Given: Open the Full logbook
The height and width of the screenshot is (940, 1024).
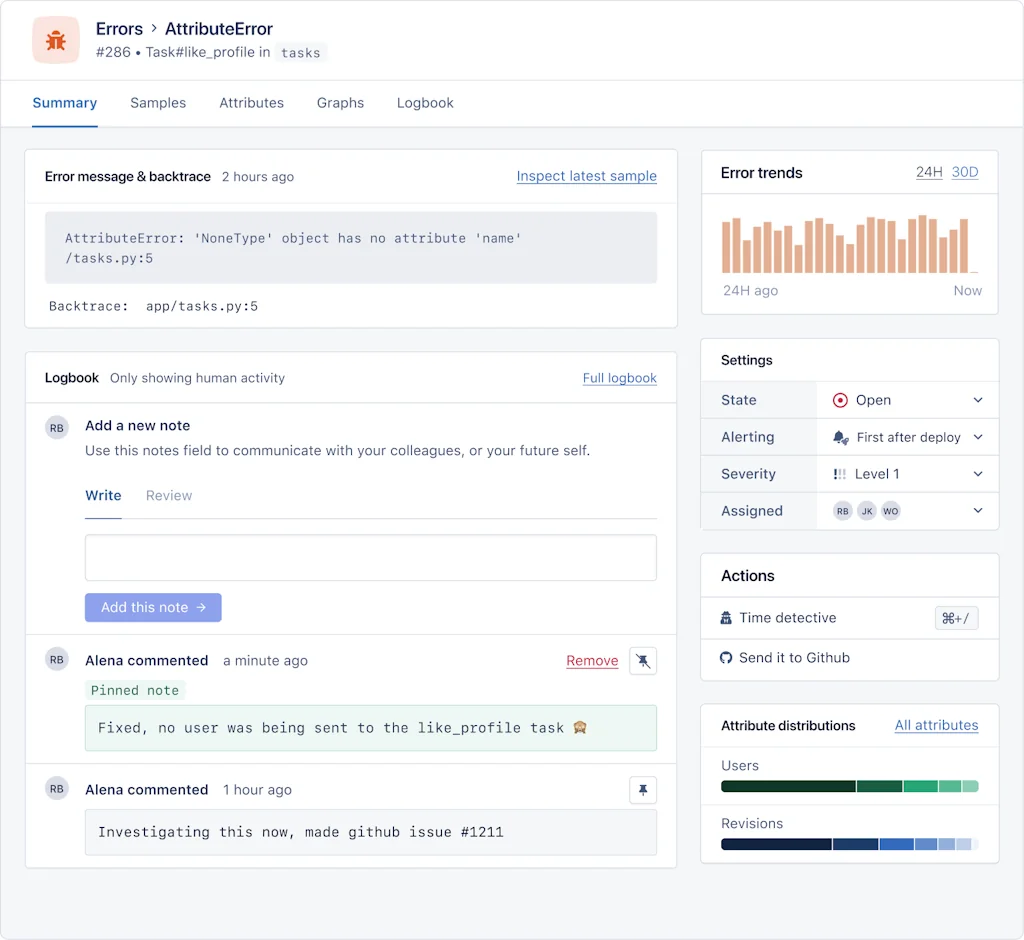Looking at the screenshot, I should point(620,378).
